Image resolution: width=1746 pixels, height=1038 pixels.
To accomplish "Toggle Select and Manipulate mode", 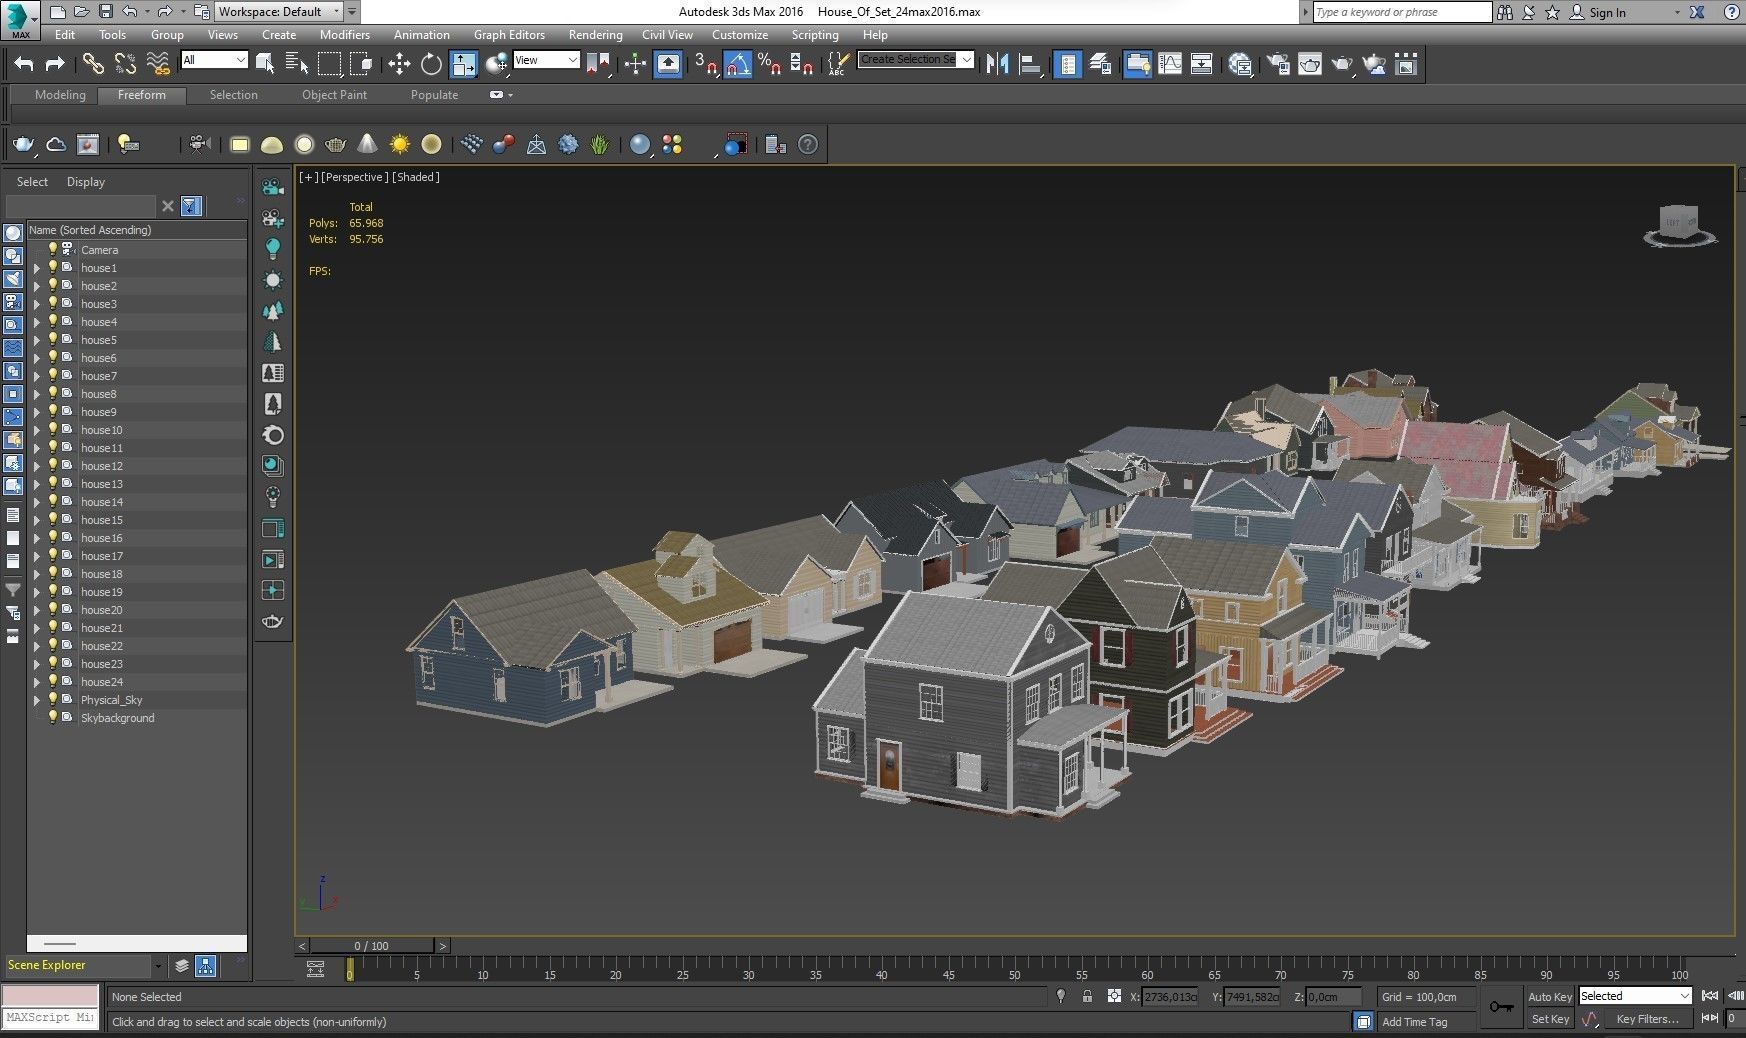I will click(636, 64).
